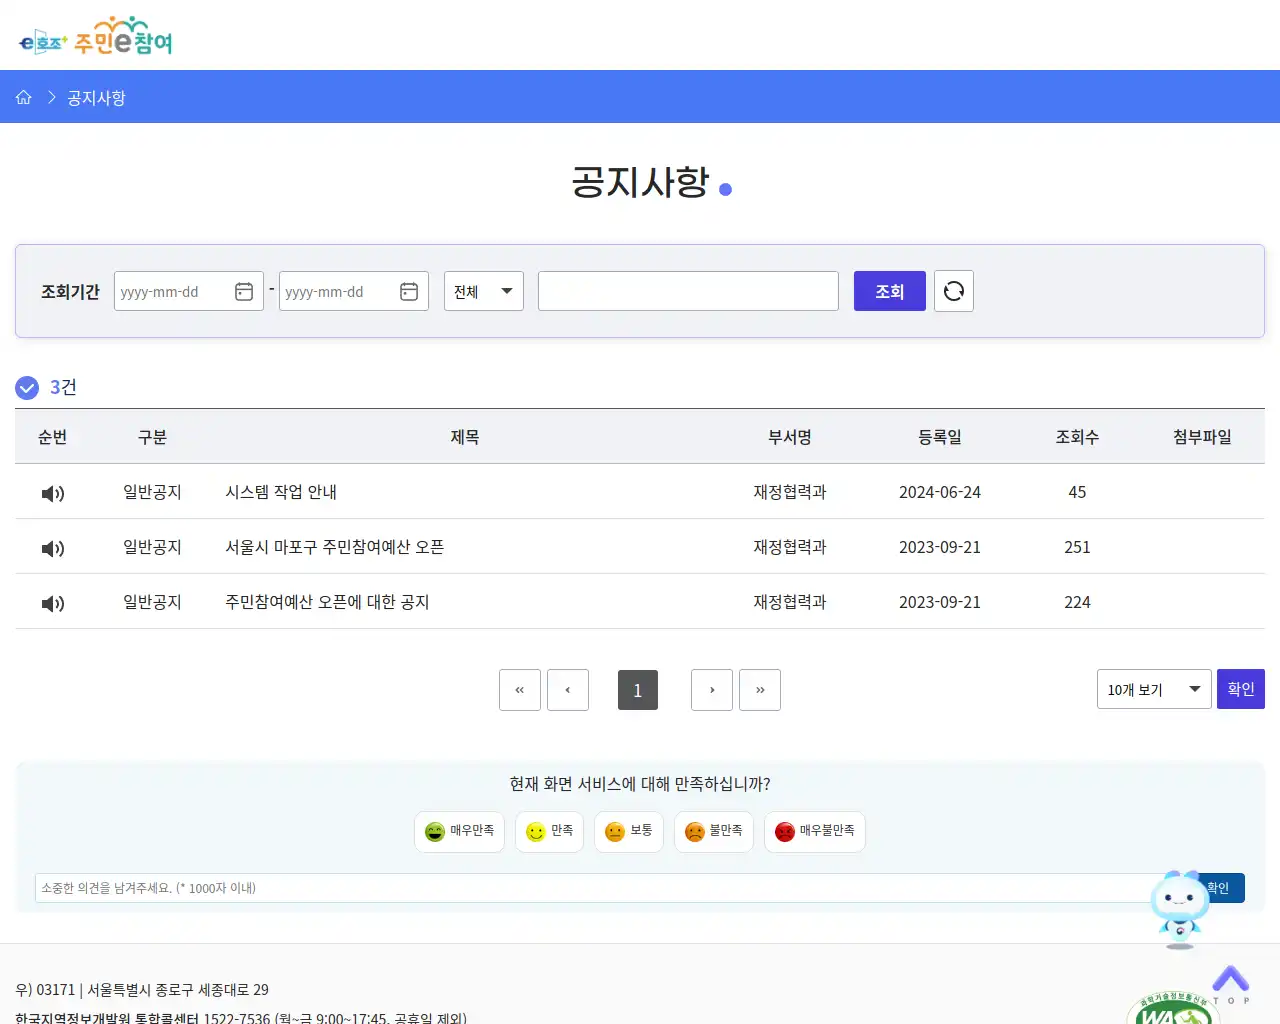Screen dimensions: 1280x1024
Task: Click the 구분 column header
Action: [x=153, y=437]
